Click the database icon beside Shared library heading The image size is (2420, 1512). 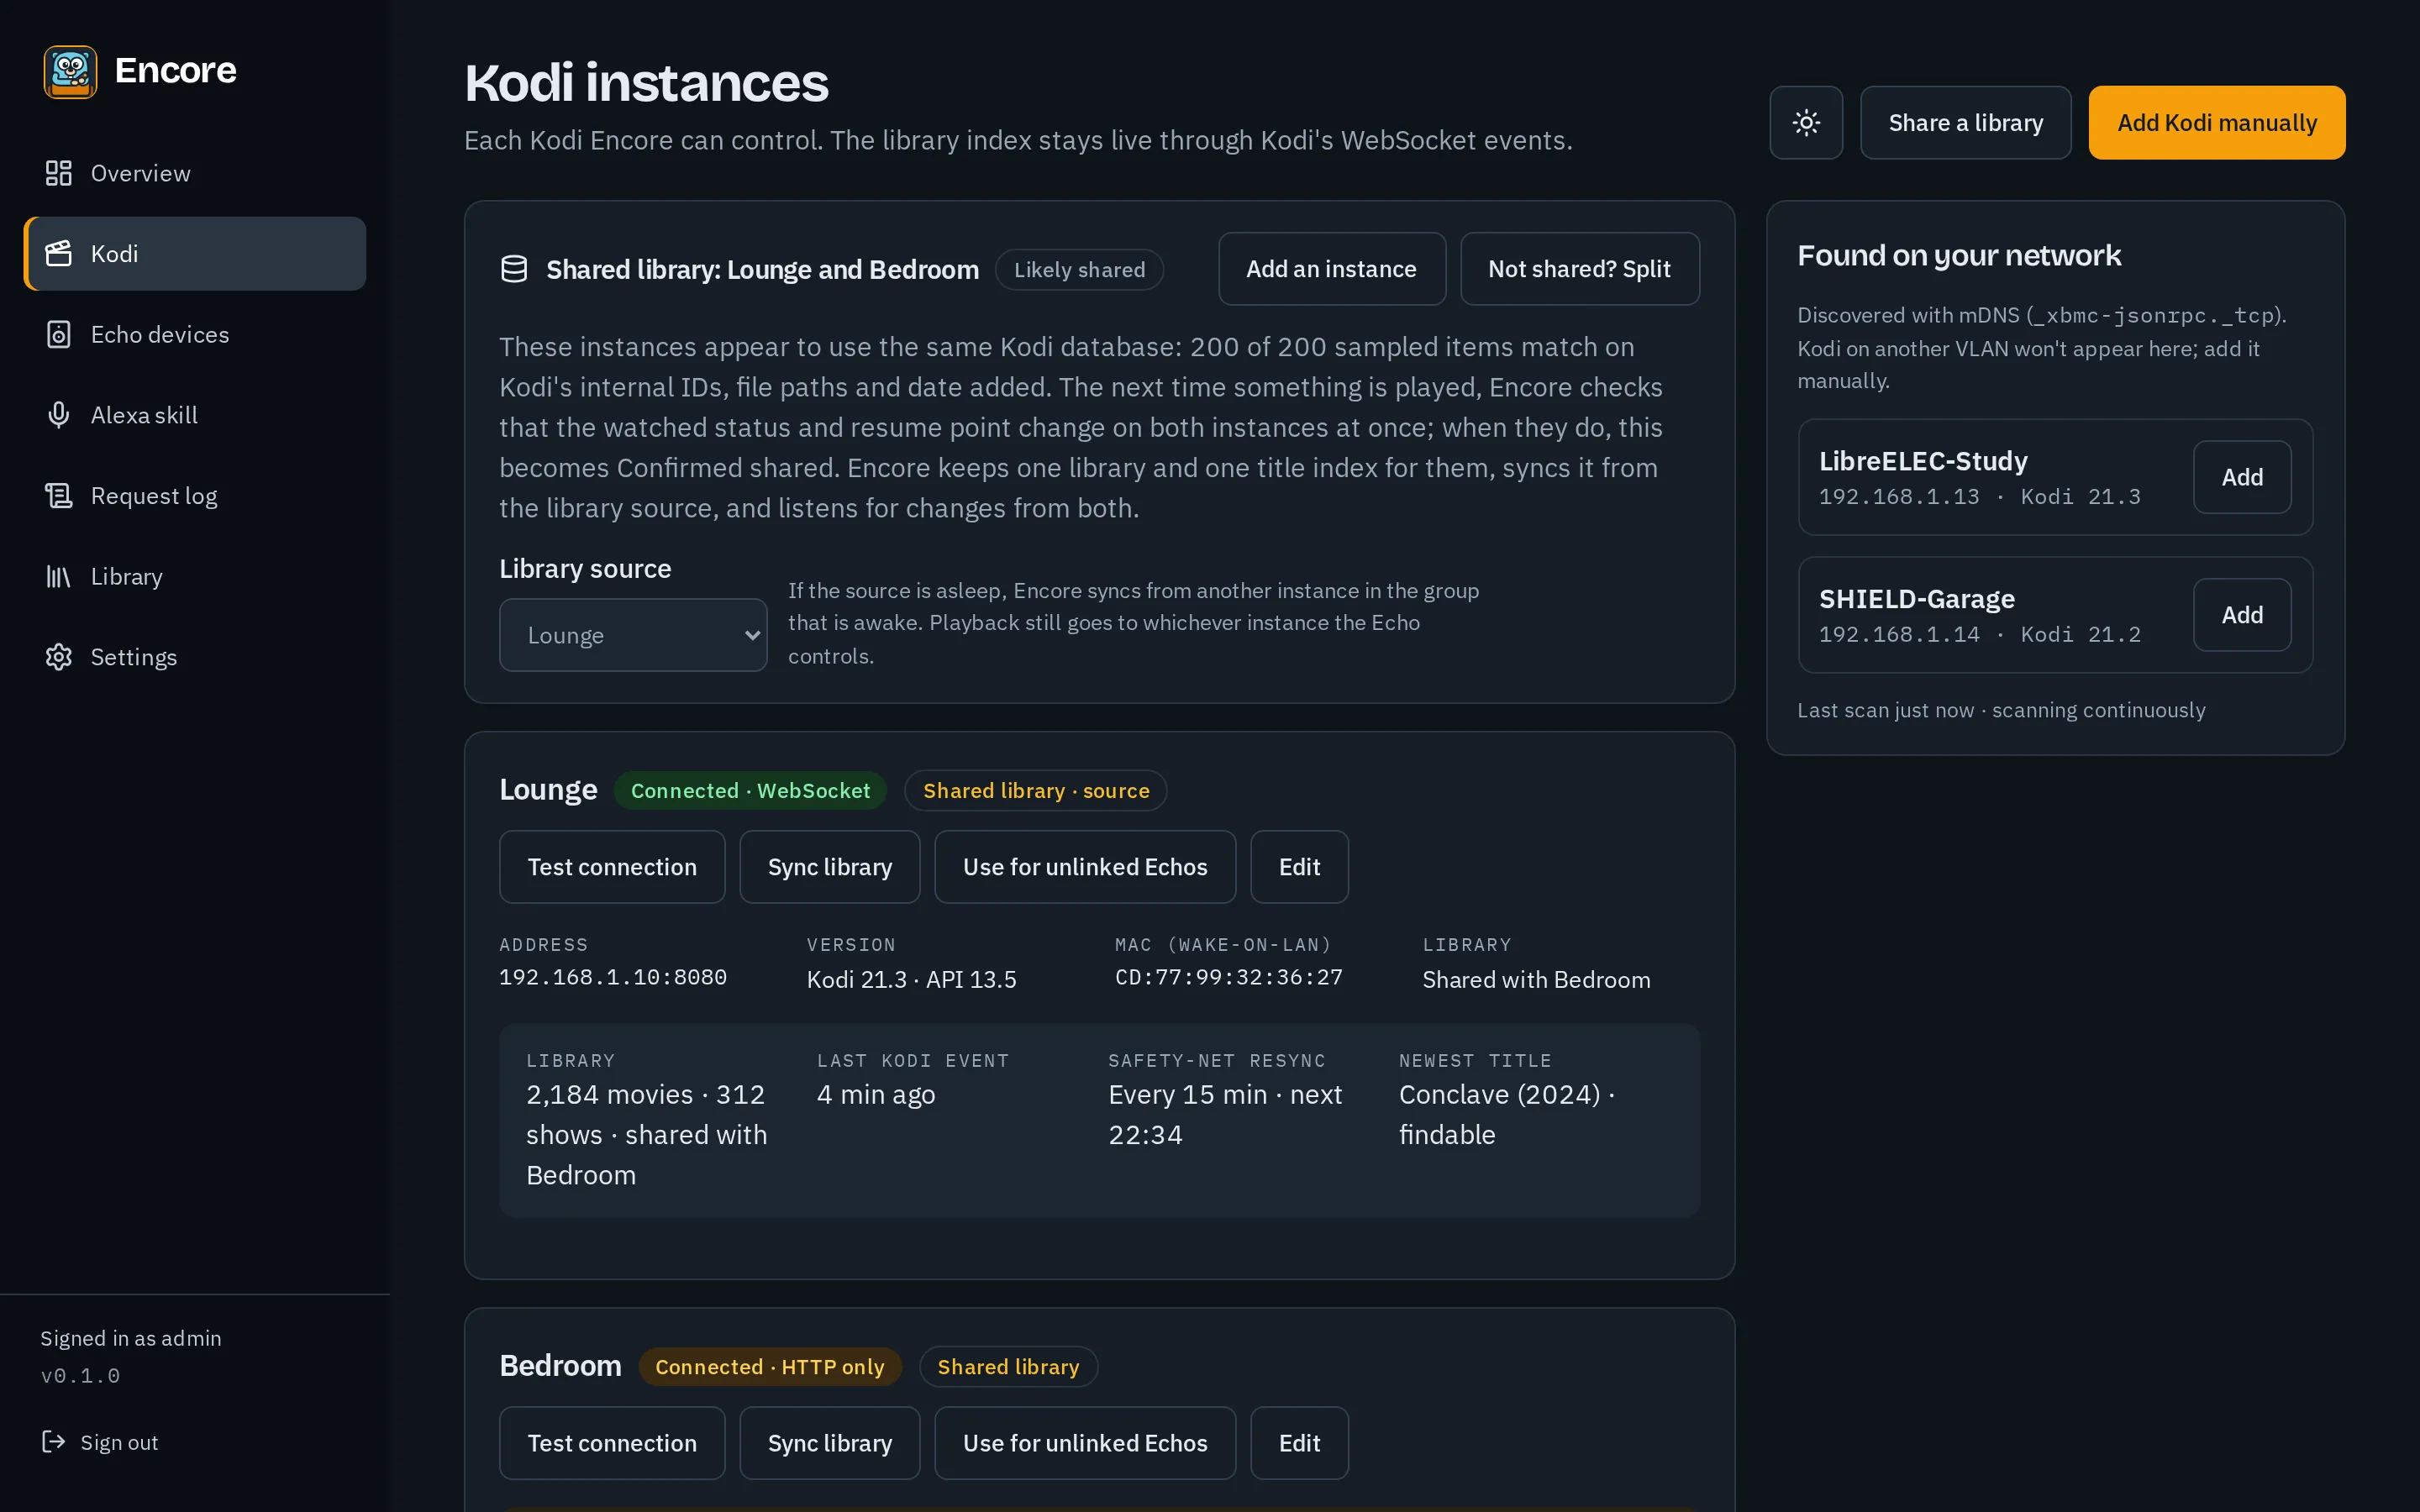point(514,269)
